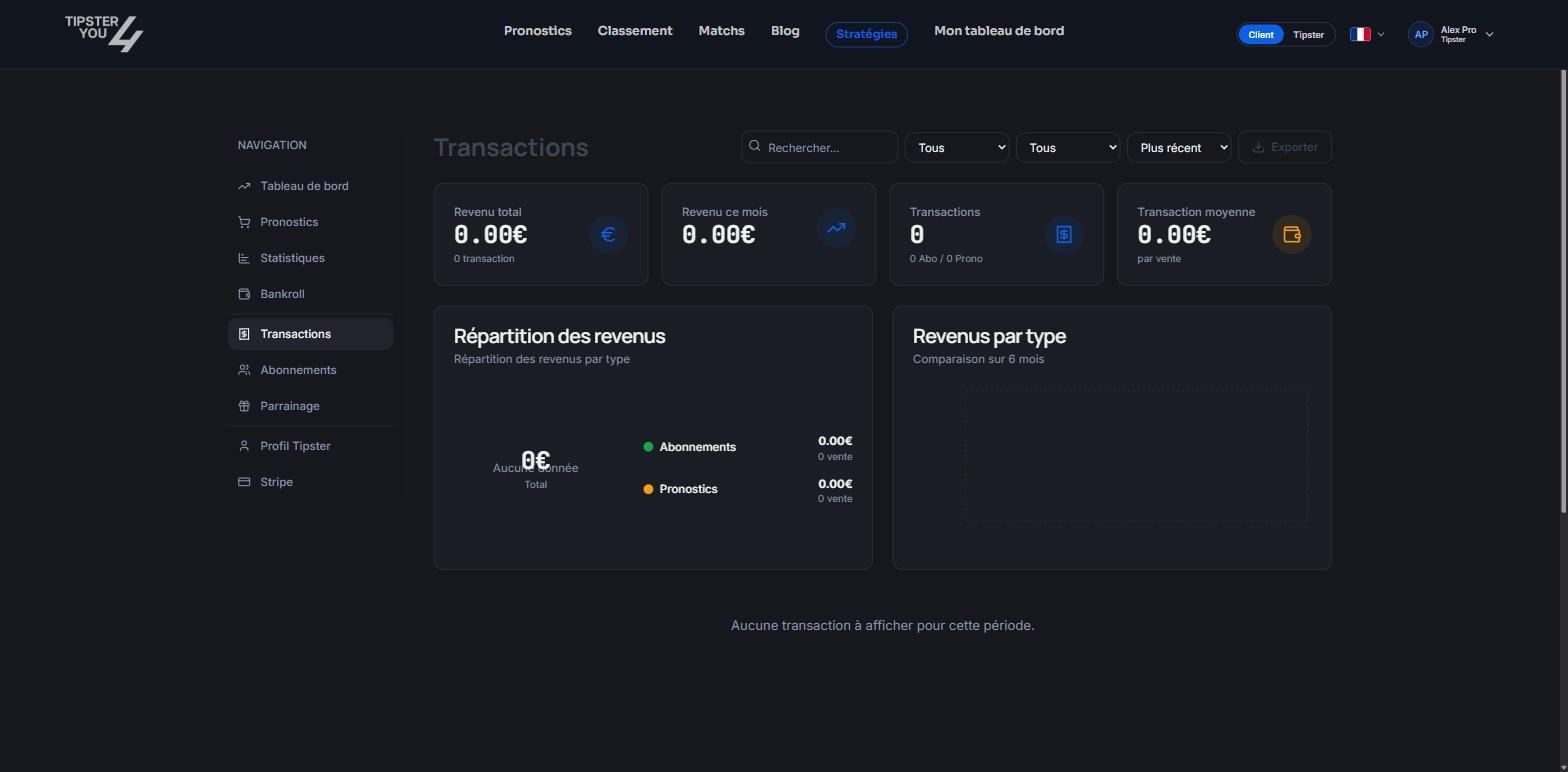Open Matchs in top navigation
The image size is (1568, 772).
point(721,31)
